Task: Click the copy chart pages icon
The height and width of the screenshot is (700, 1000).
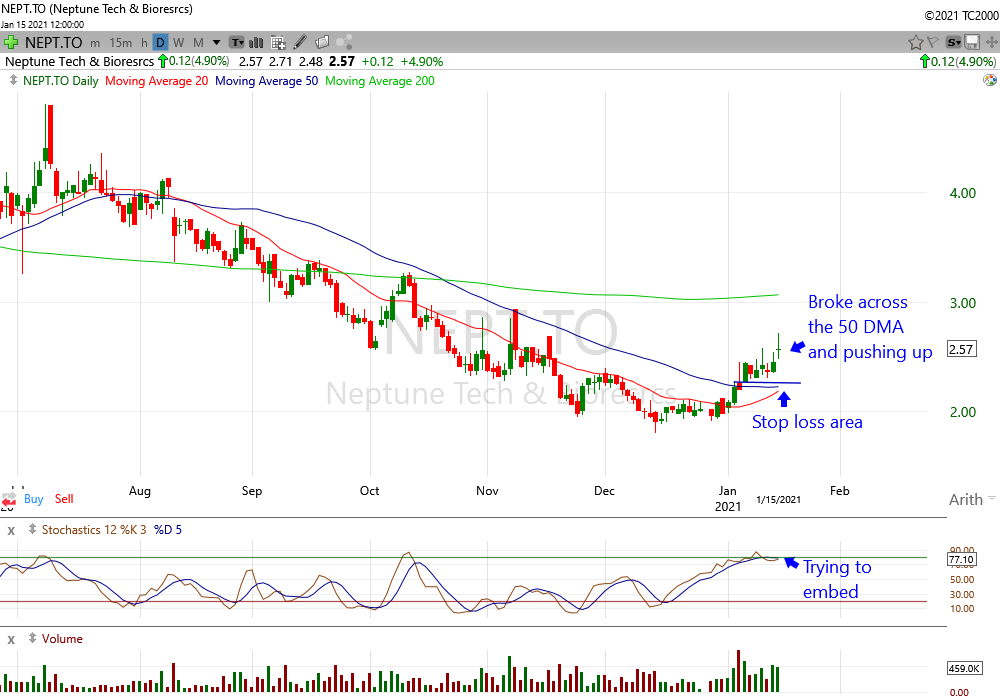Action: [x=322, y=43]
